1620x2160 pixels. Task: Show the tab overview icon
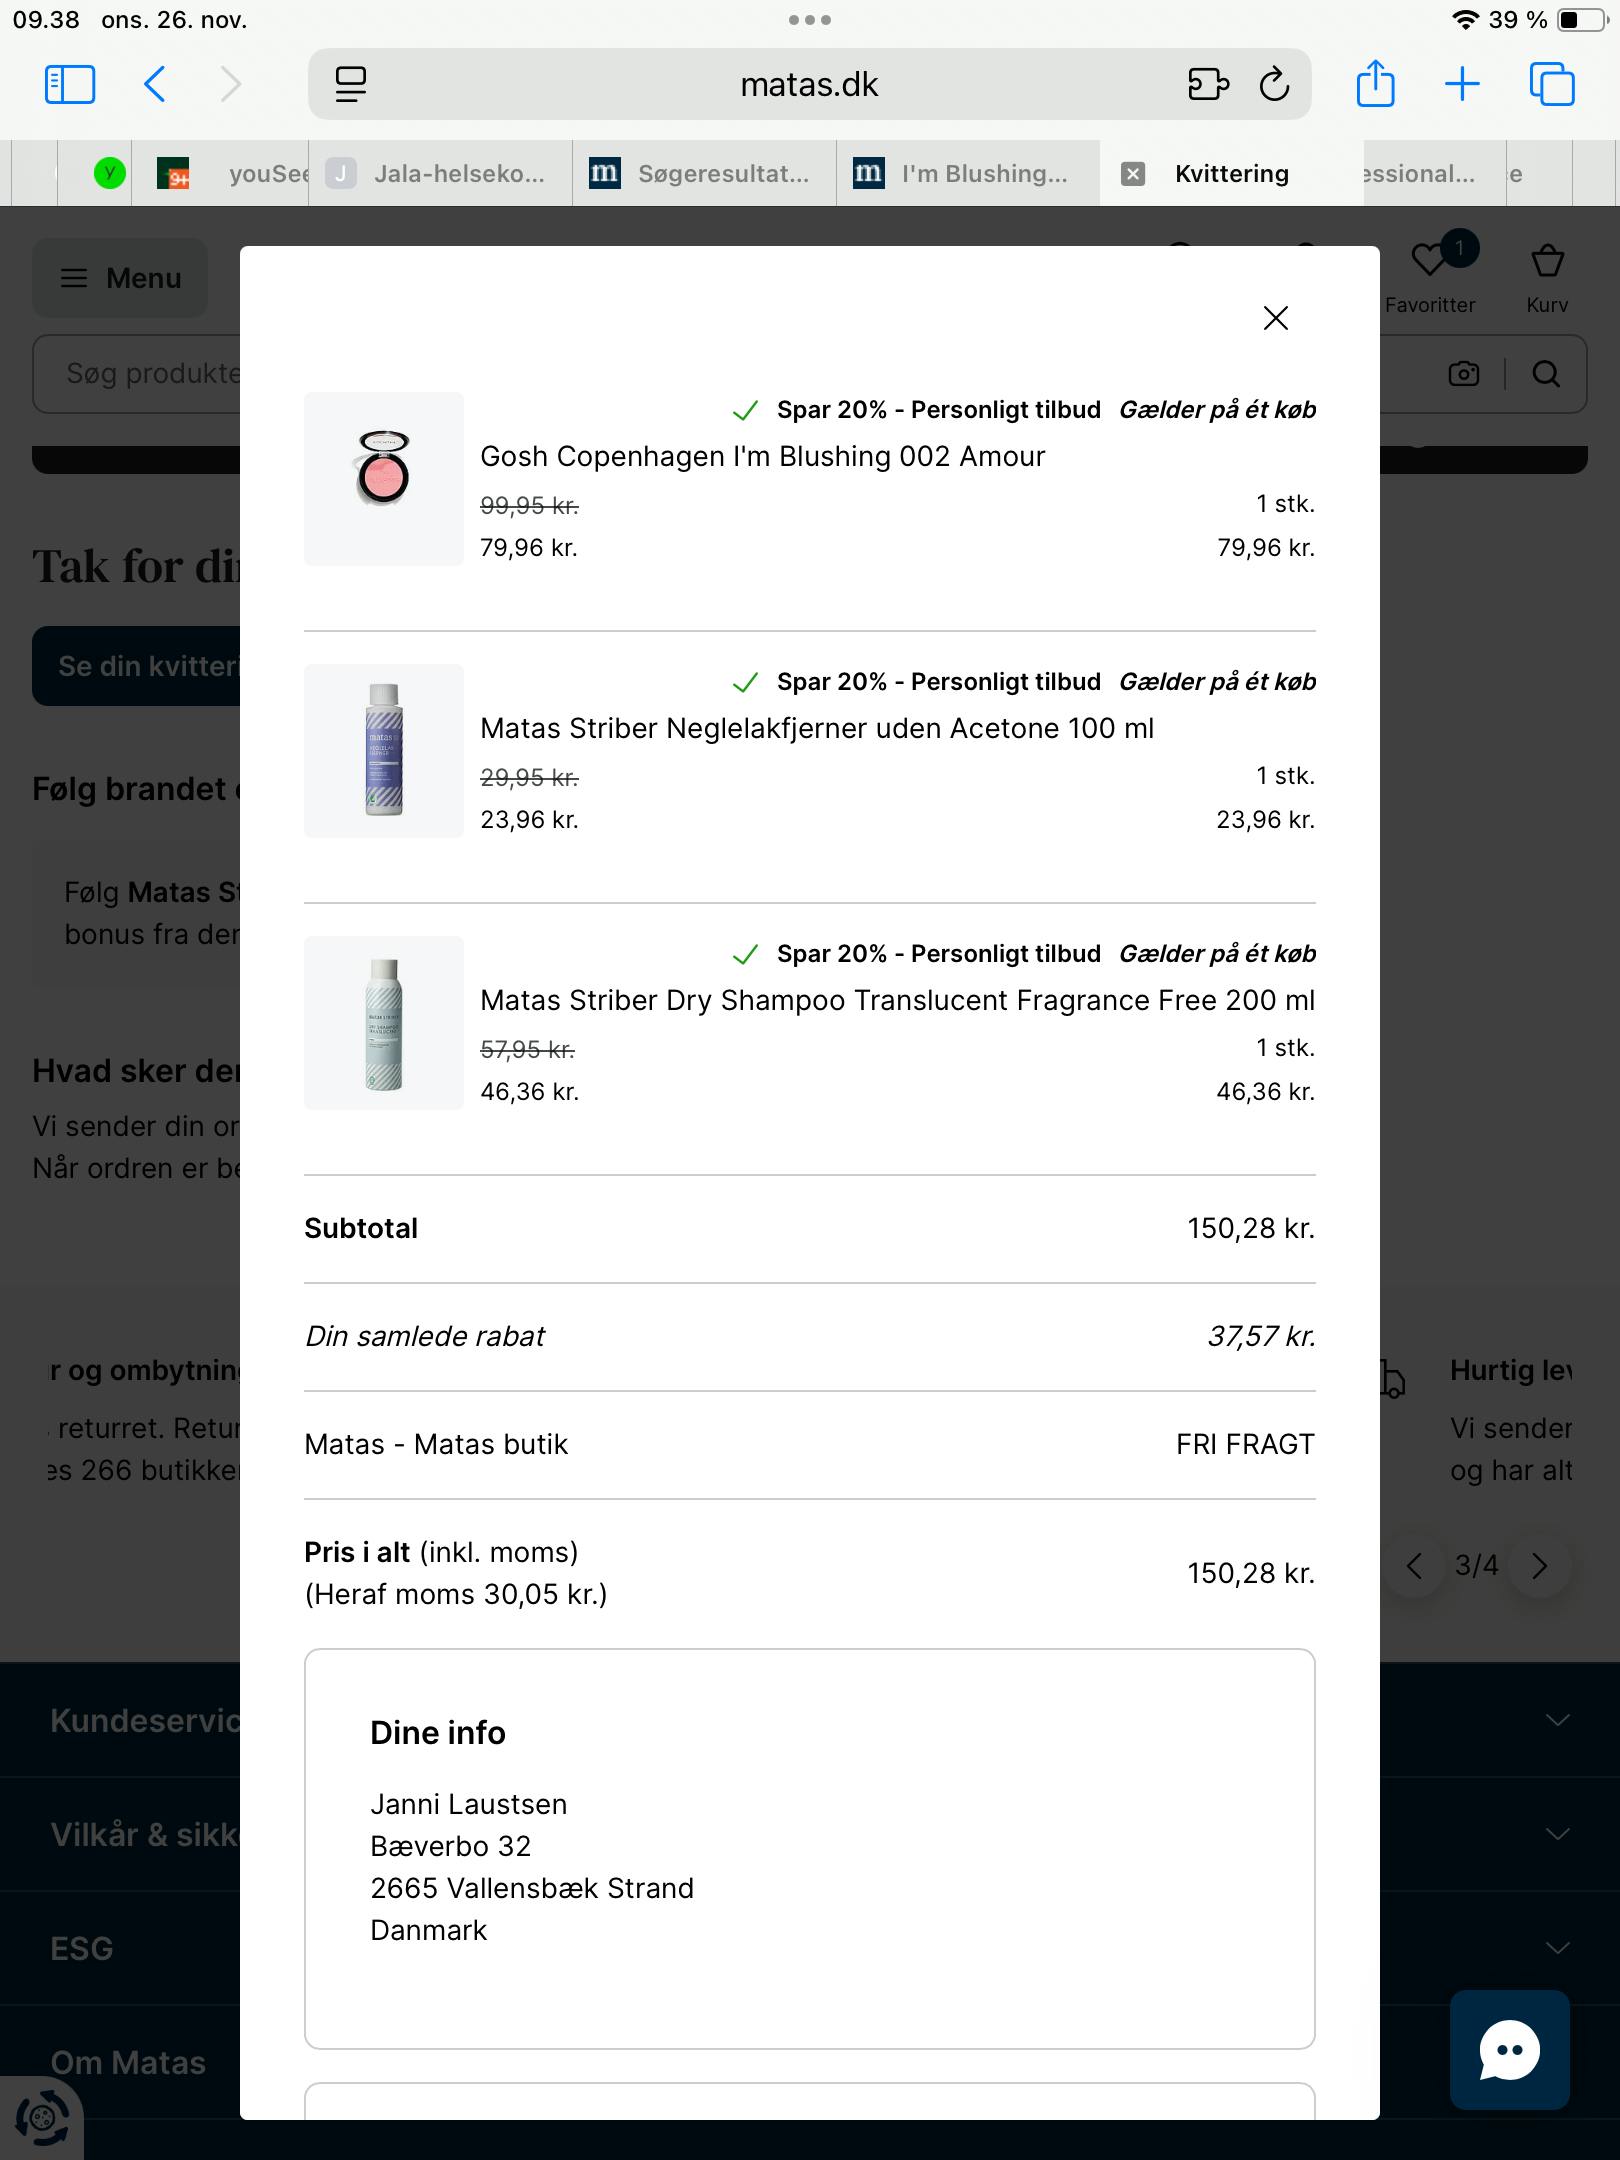point(1551,84)
